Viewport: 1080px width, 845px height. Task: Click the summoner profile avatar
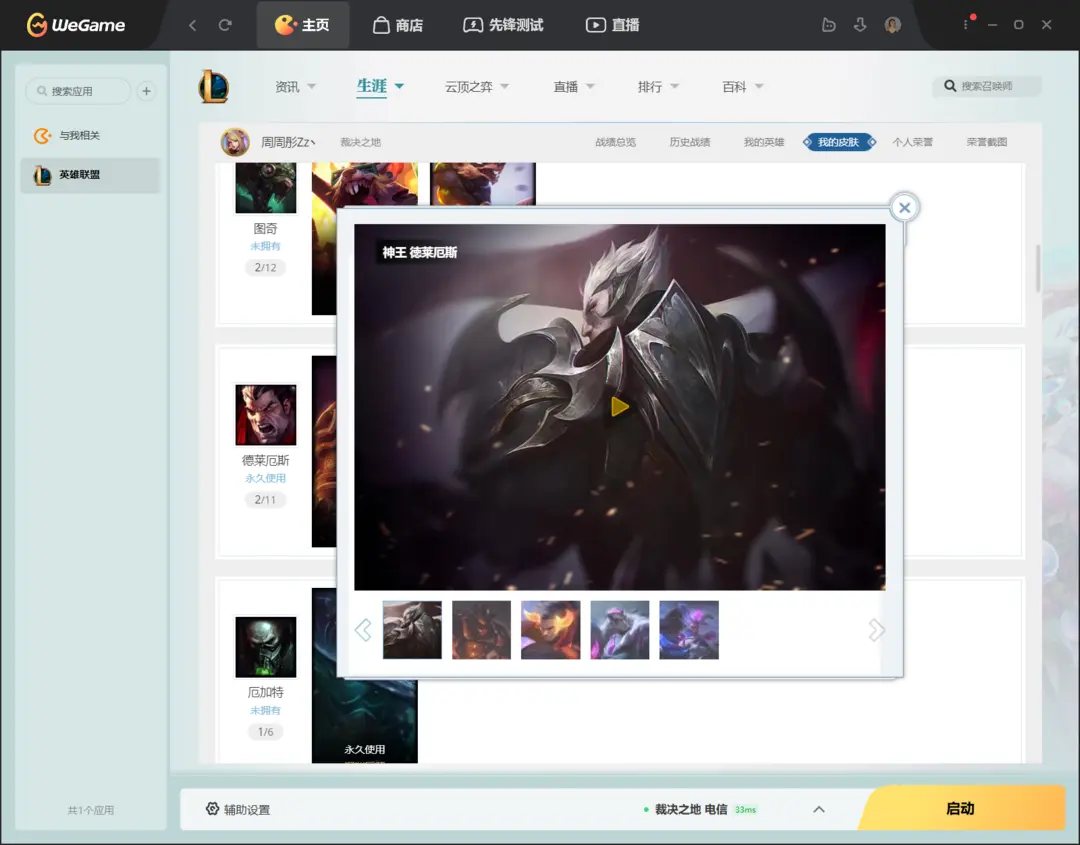click(235, 142)
